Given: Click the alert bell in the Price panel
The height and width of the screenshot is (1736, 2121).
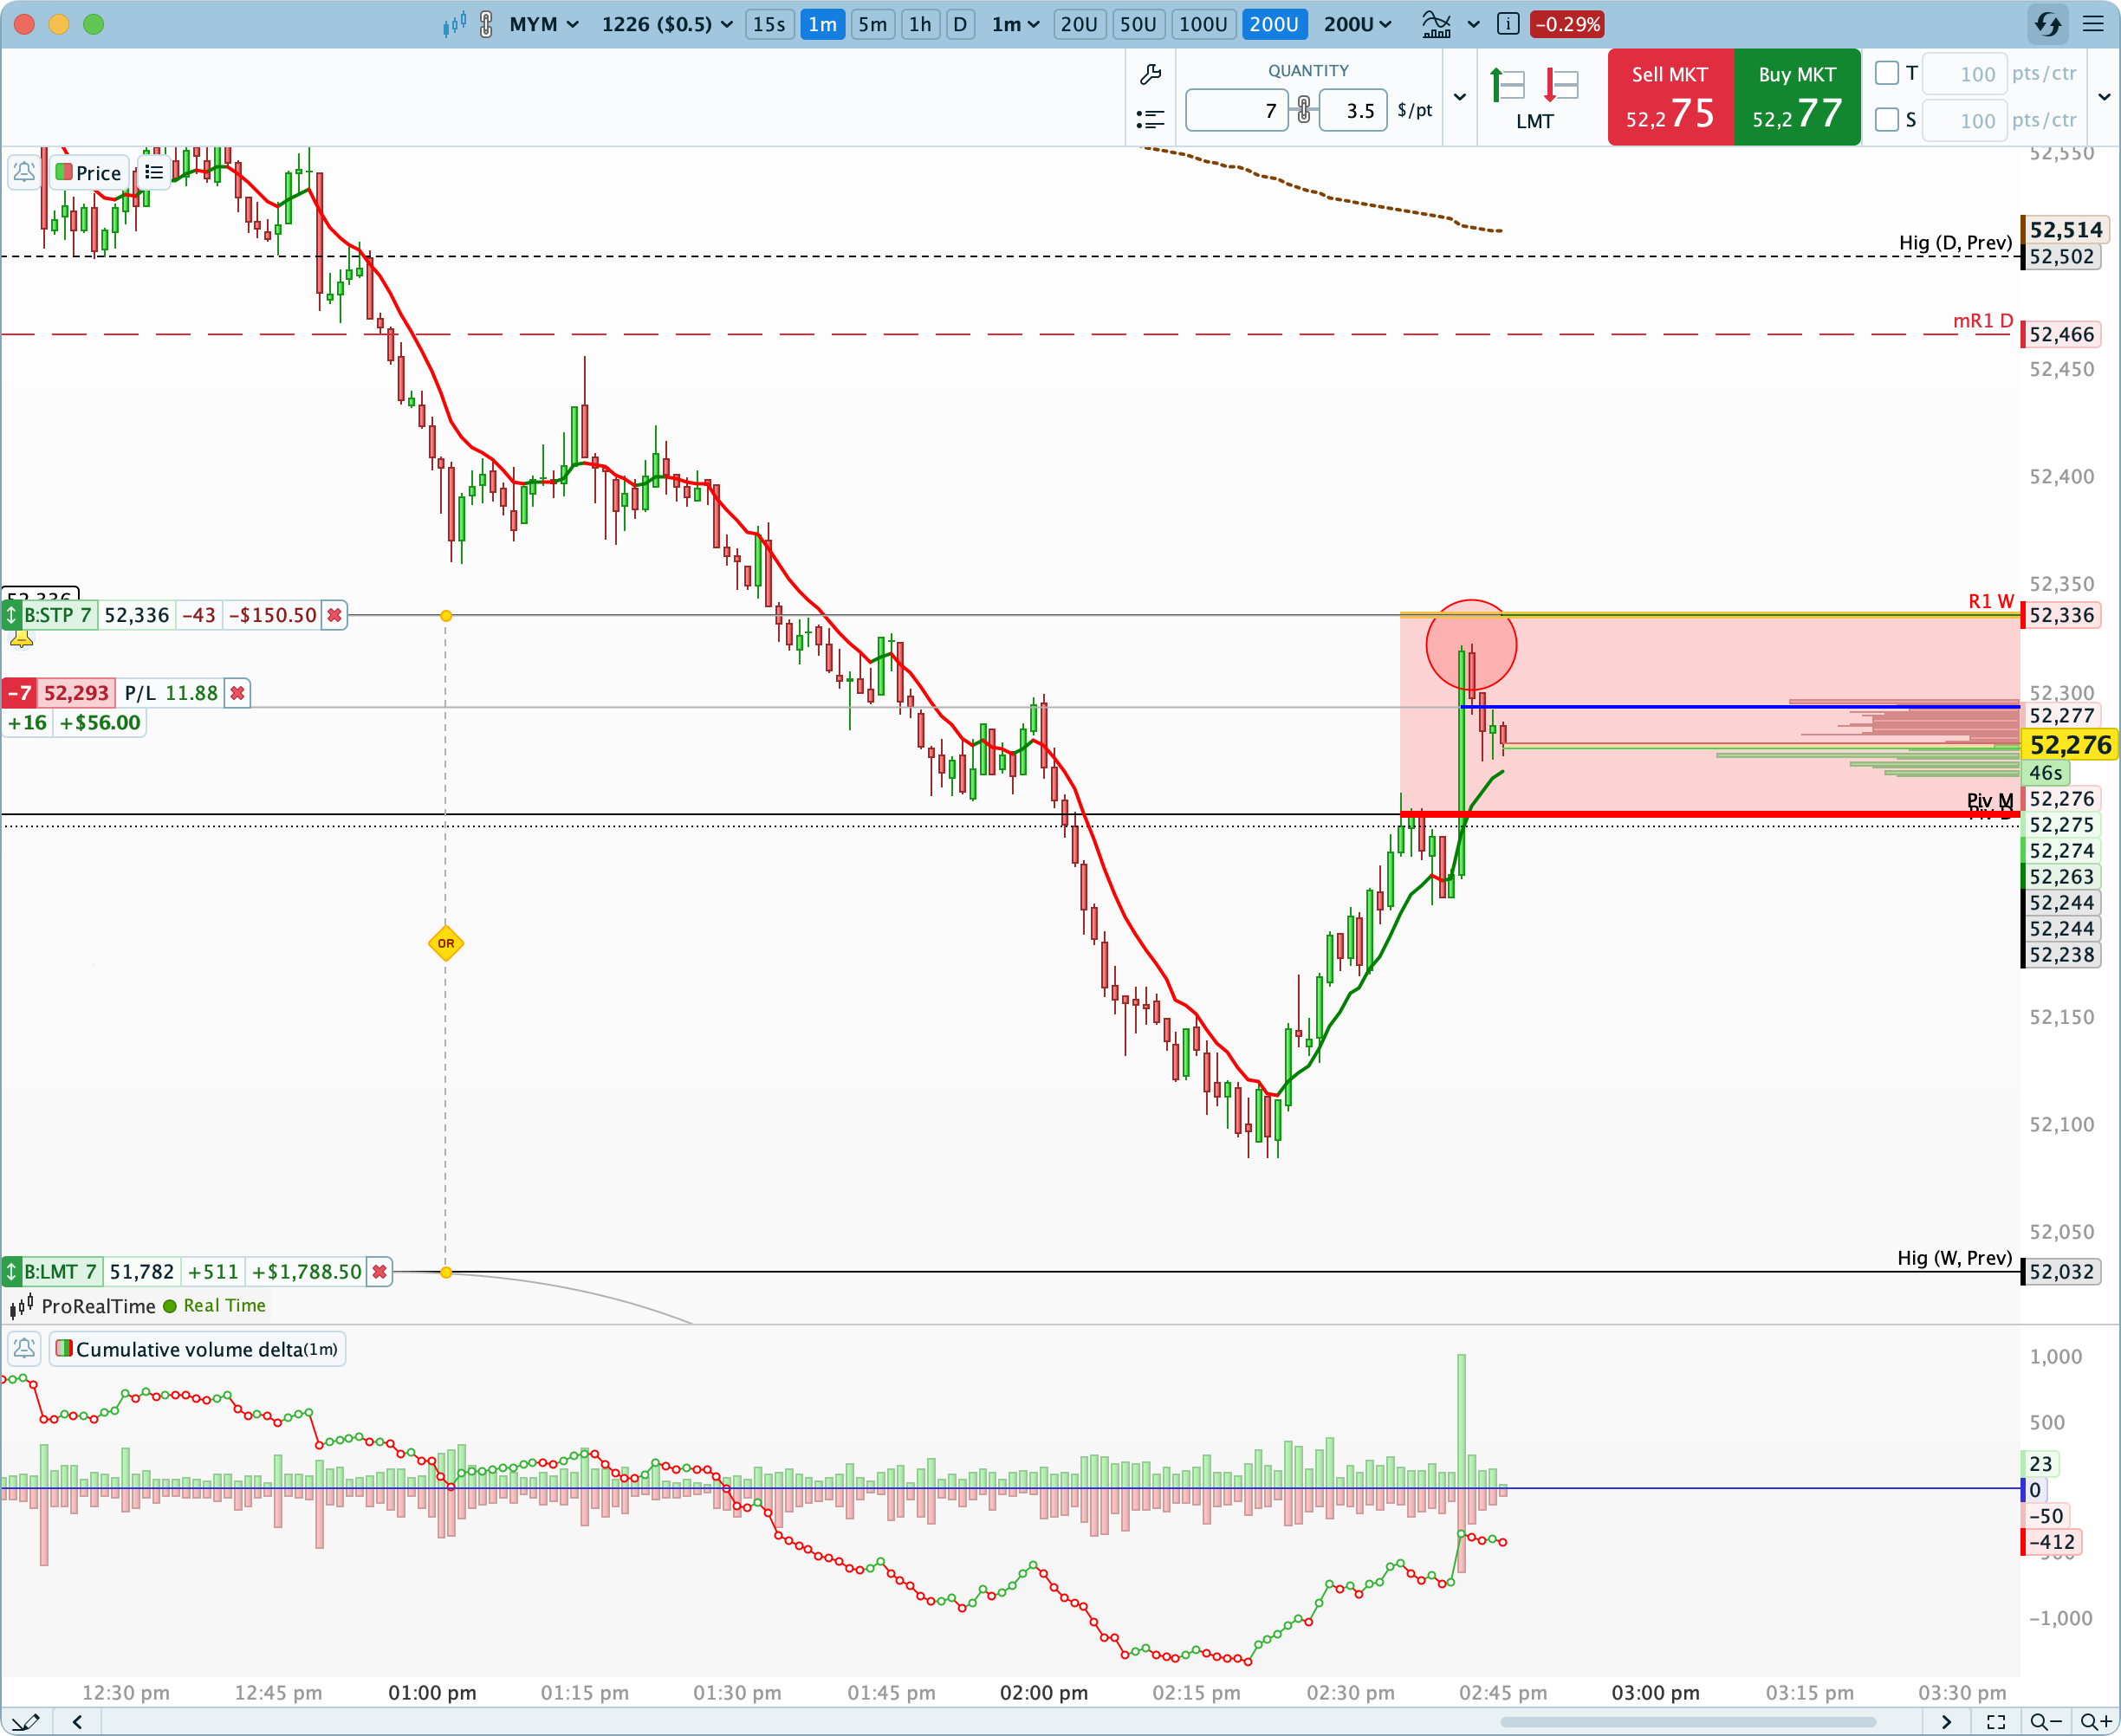Looking at the screenshot, I should point(24,173).
